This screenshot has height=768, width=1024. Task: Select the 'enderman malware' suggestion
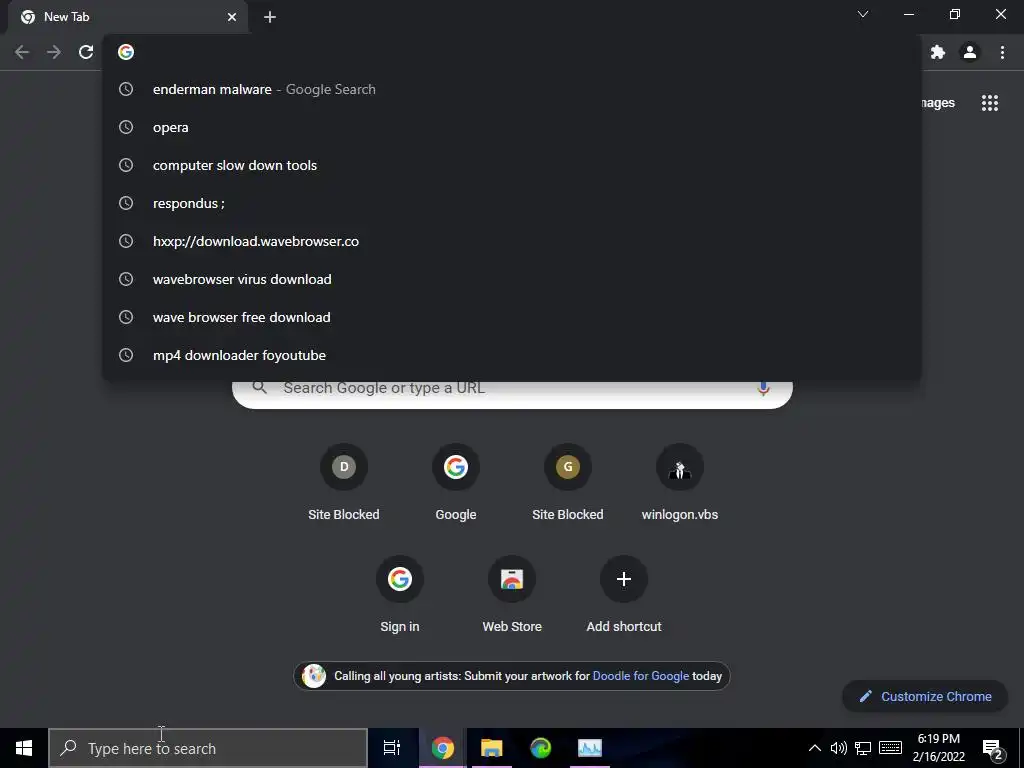512,89
